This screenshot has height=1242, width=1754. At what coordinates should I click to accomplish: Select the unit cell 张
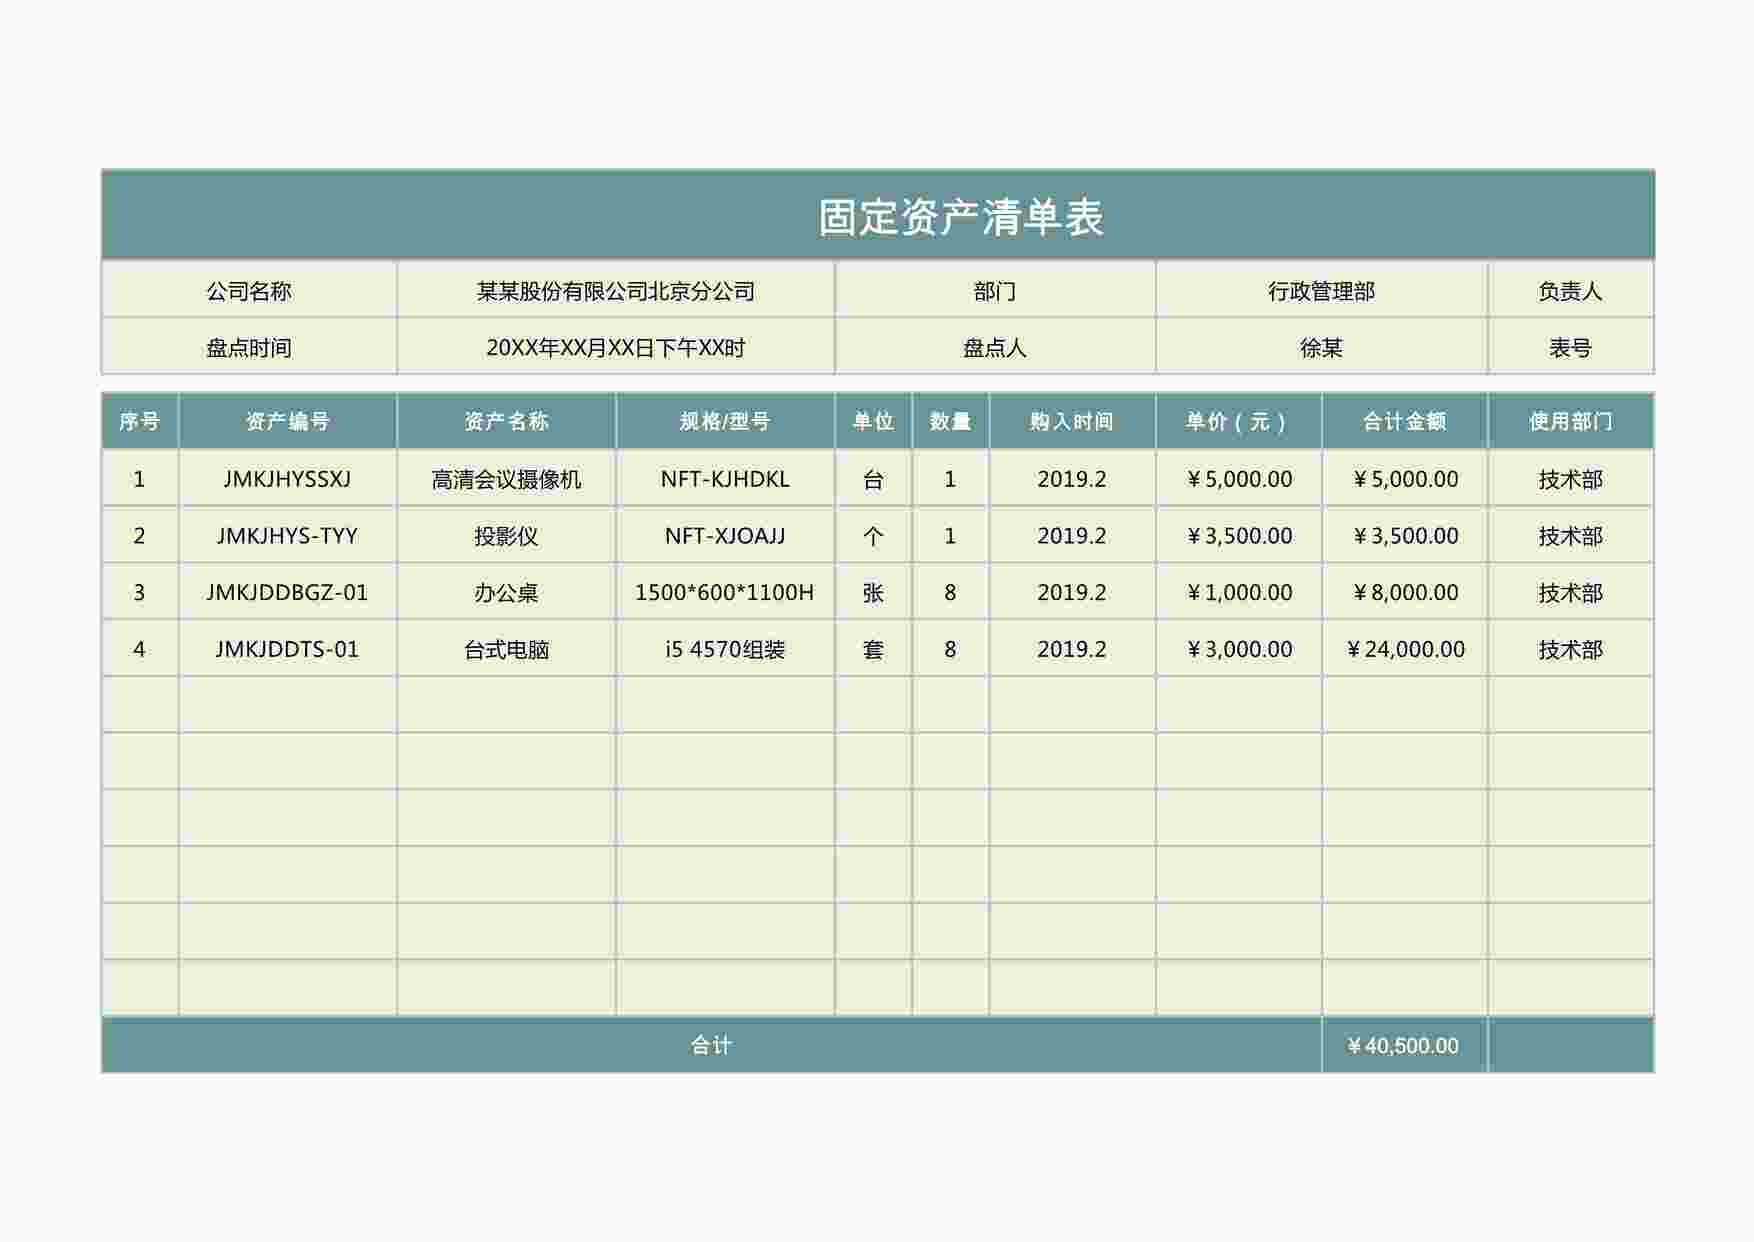pyautogui.click(x=873, y=592)
